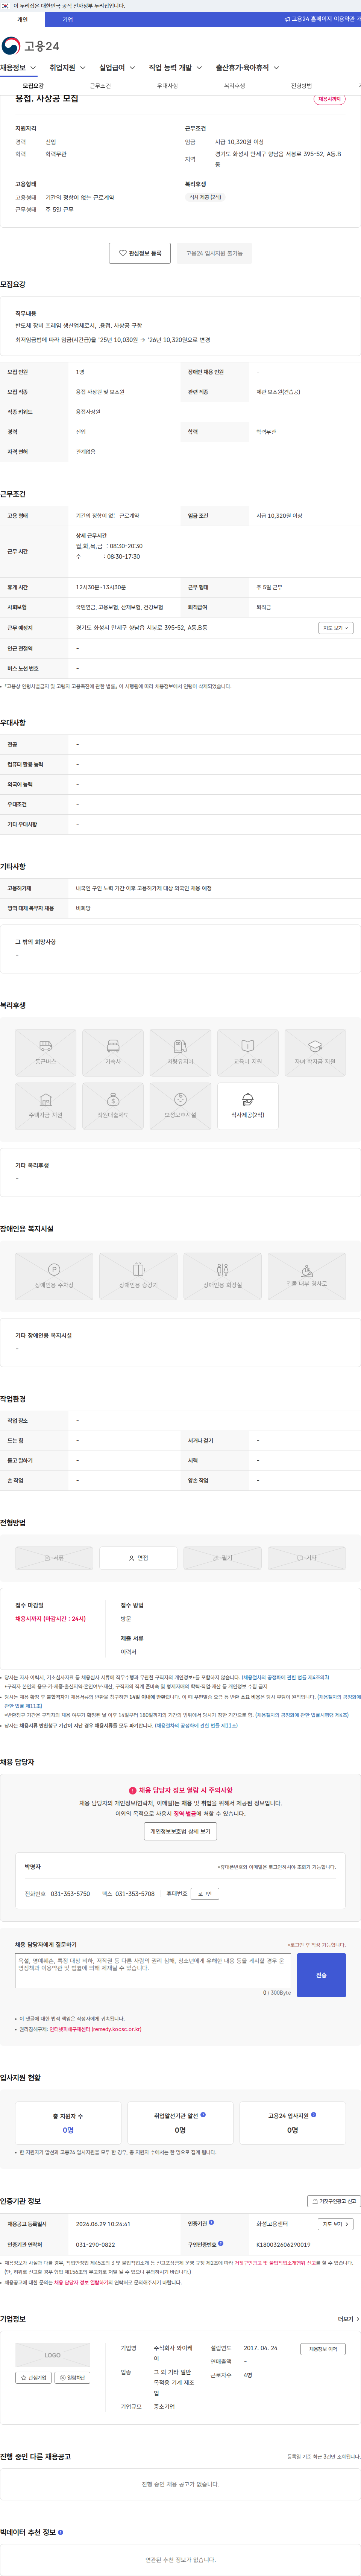Click 로그인 button beside 휴대번호
Viewport: 361px width, 2576px height.
[205, 1894]
